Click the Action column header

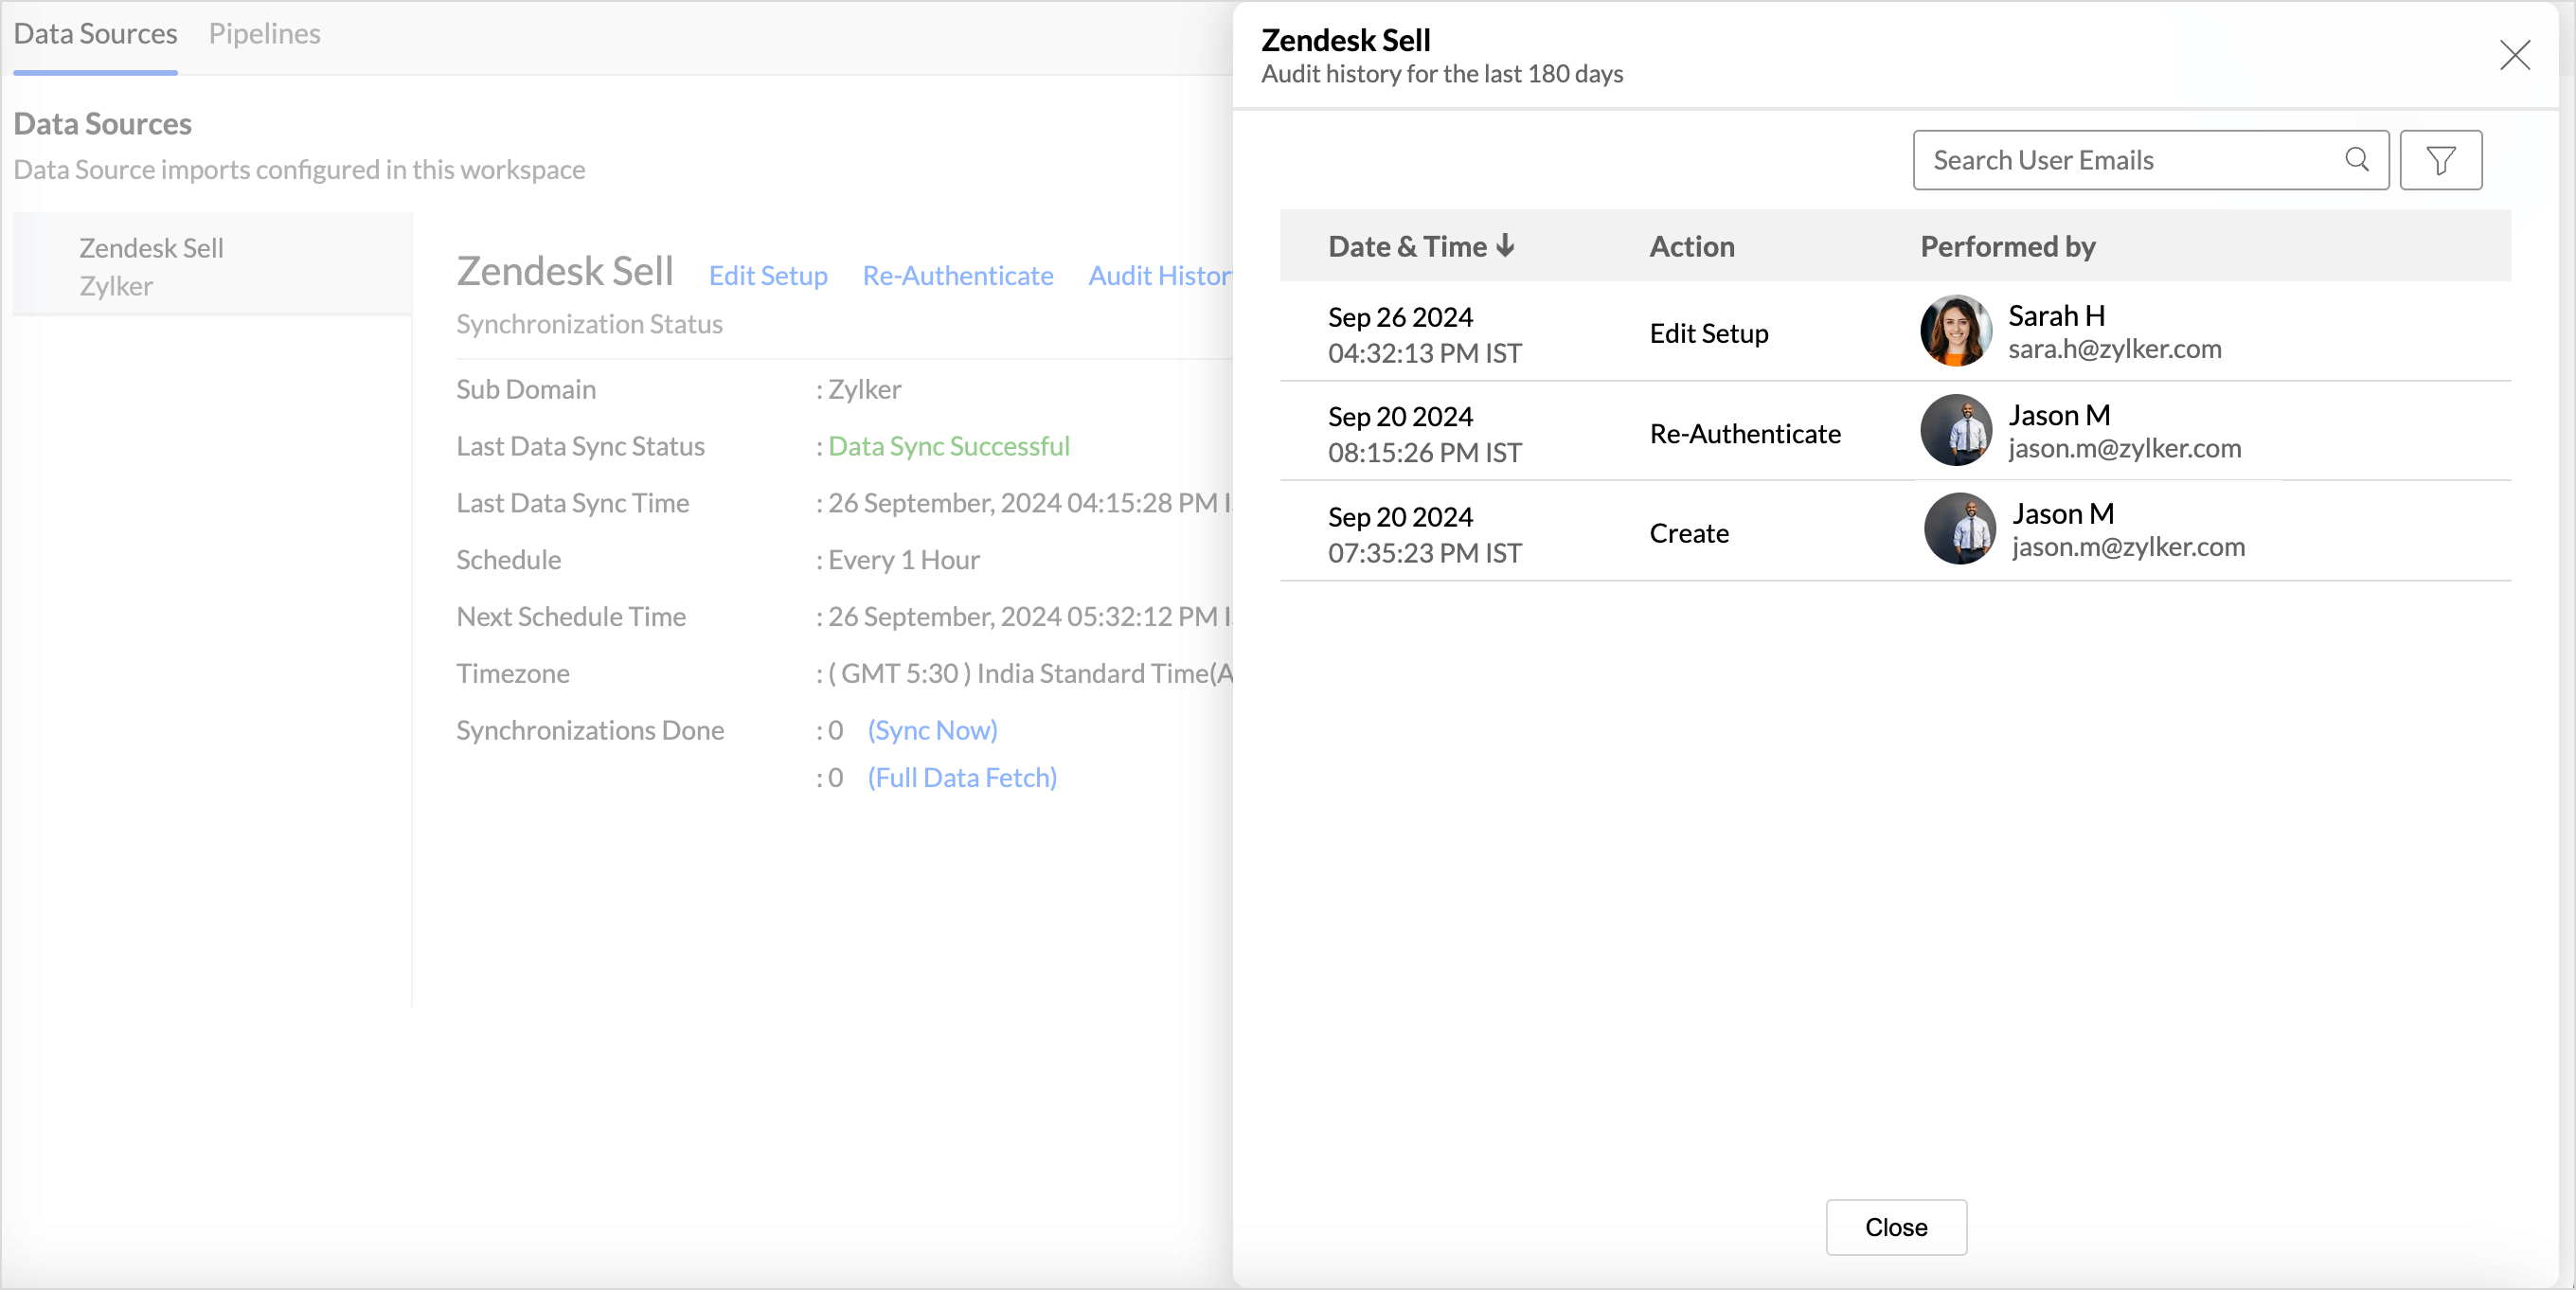coord(1691,246)
